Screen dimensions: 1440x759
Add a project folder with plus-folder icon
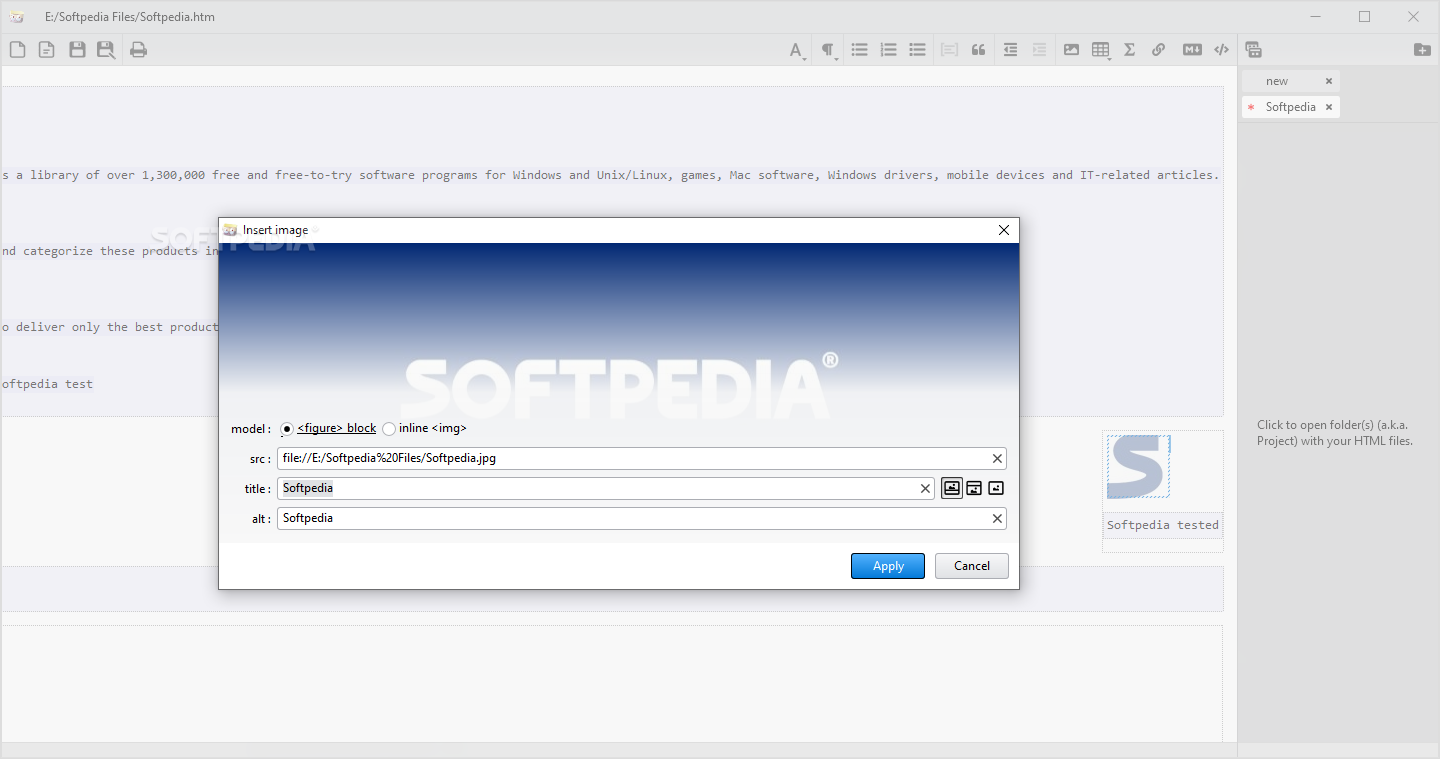coord(1422,50)
